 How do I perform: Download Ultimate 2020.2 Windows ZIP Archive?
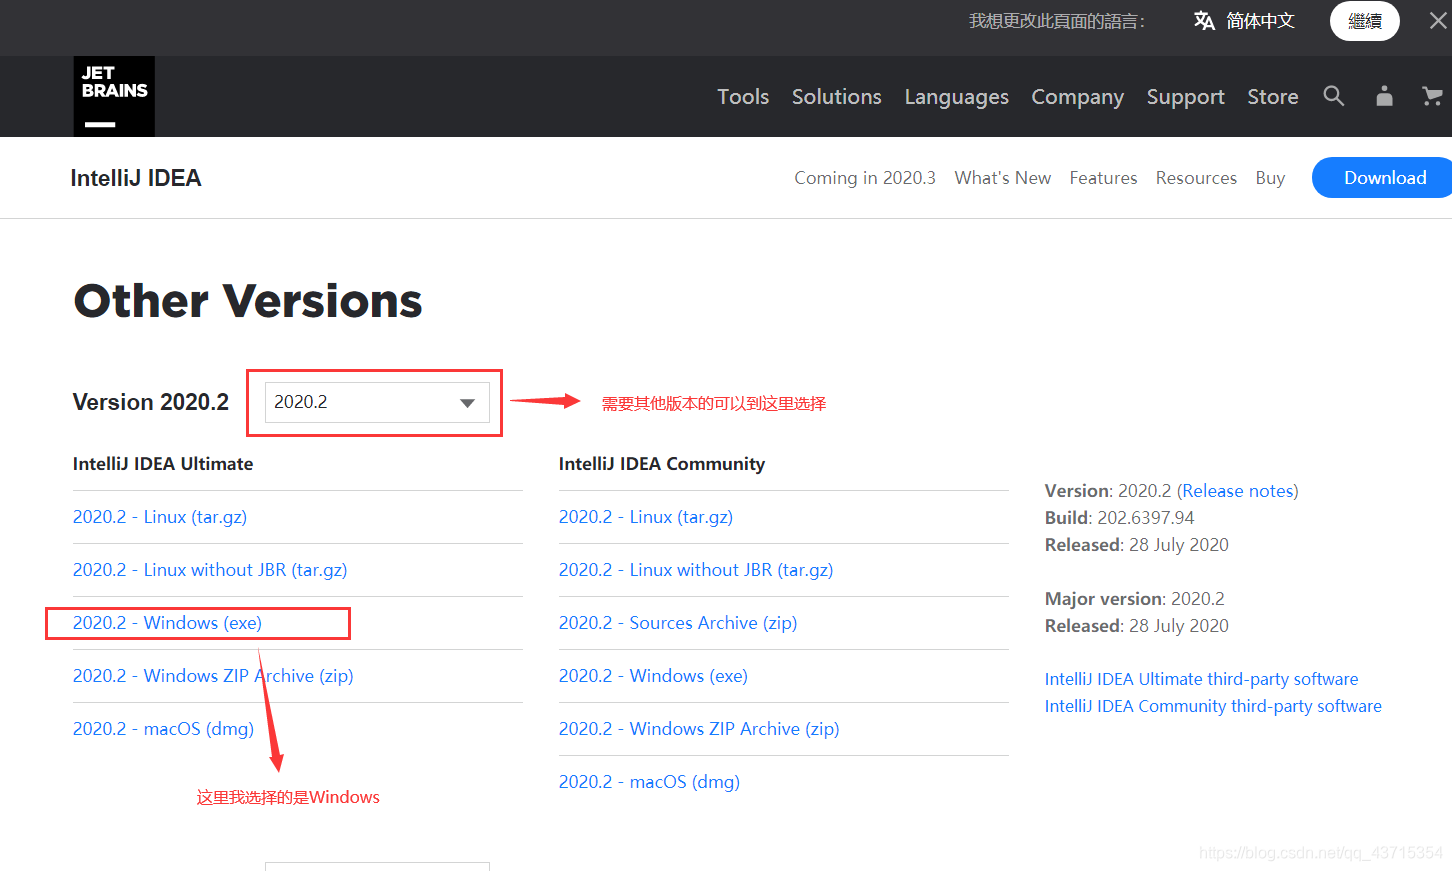pyautogui.click(x=213, y=676)
